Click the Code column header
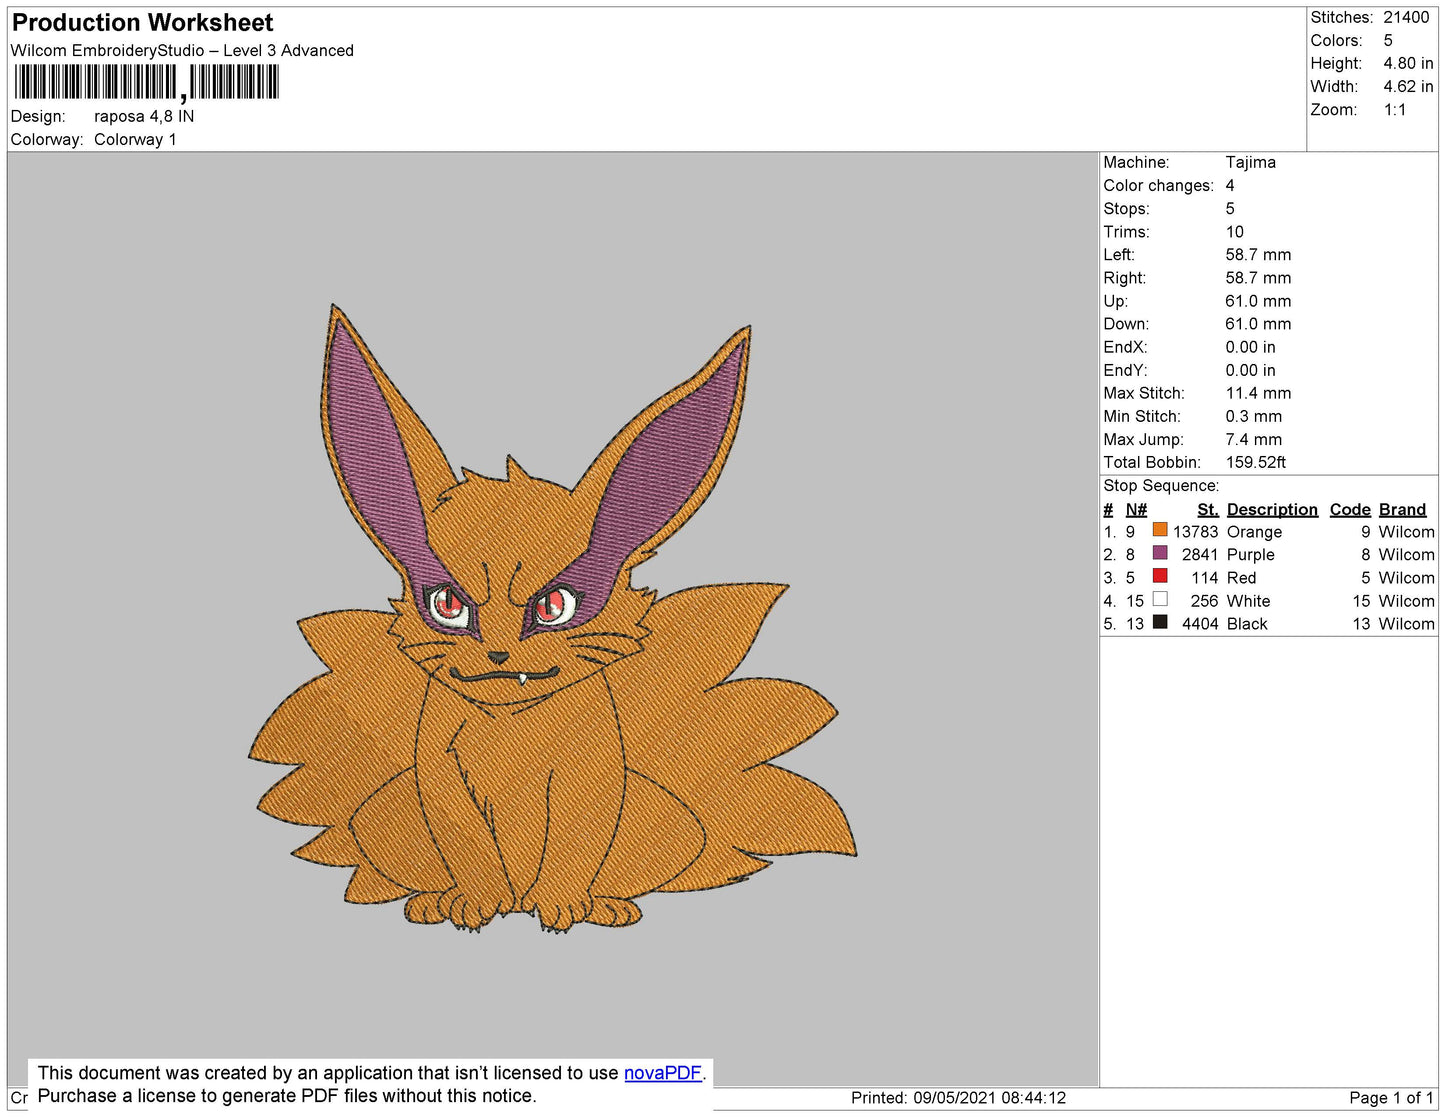The width and height of the screenshot is (1445, 1117). [x=1350, y=510]
